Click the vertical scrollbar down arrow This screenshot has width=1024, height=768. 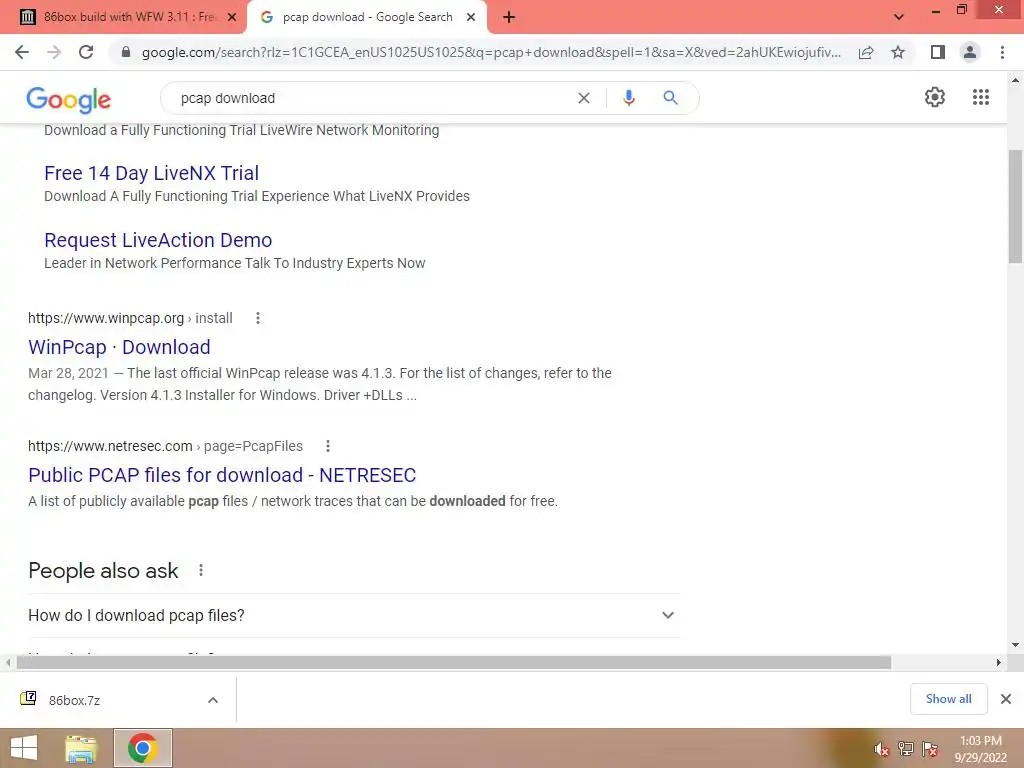pos(1015,645)
